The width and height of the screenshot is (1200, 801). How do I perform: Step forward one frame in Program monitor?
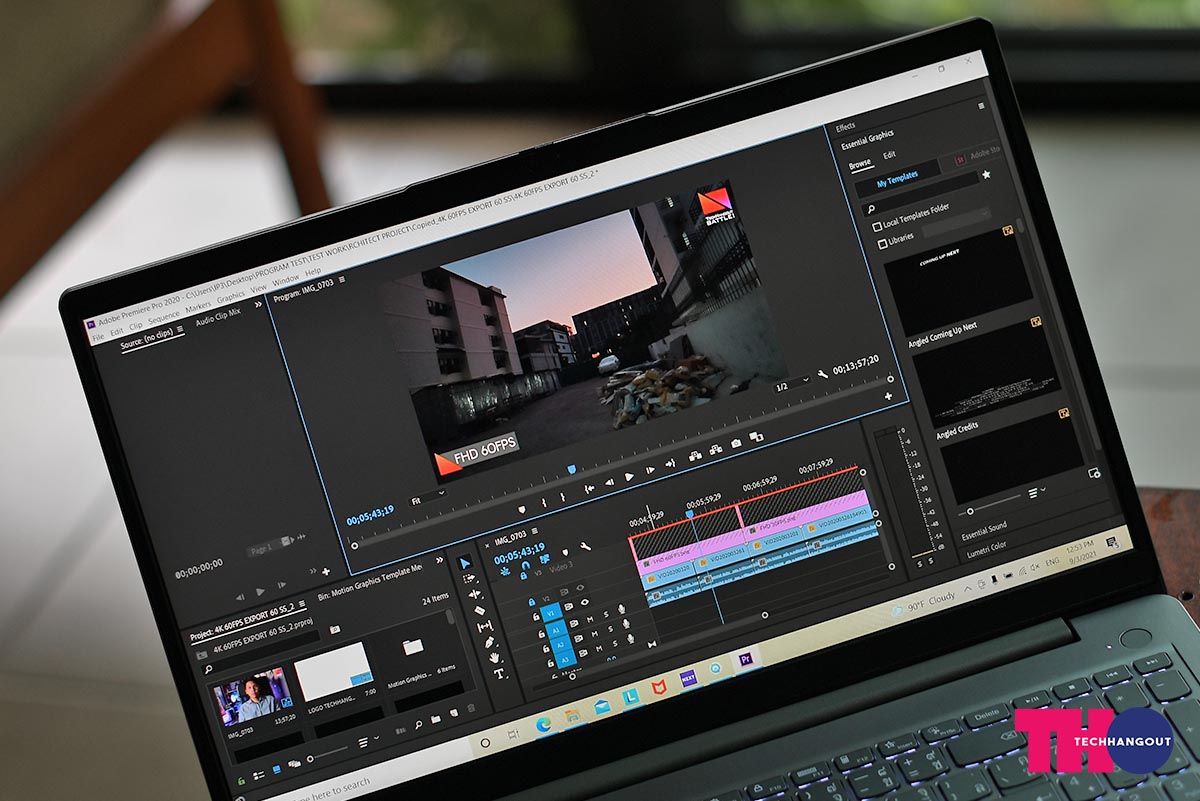[650, 470]
